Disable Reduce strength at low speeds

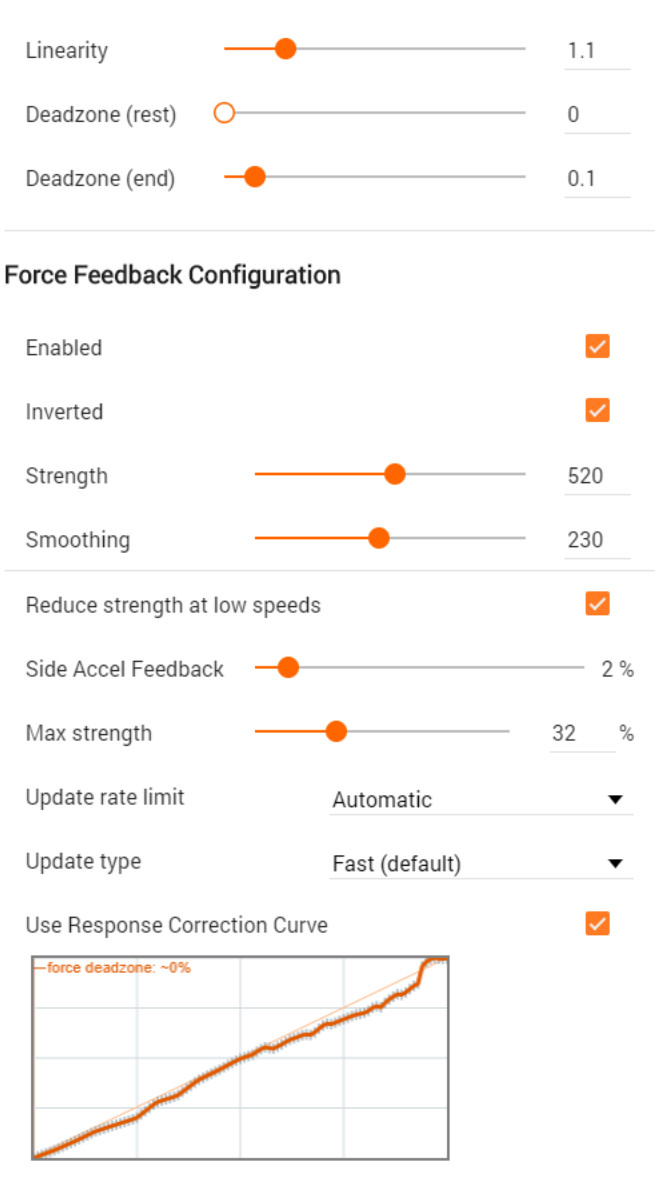(597, 604)
